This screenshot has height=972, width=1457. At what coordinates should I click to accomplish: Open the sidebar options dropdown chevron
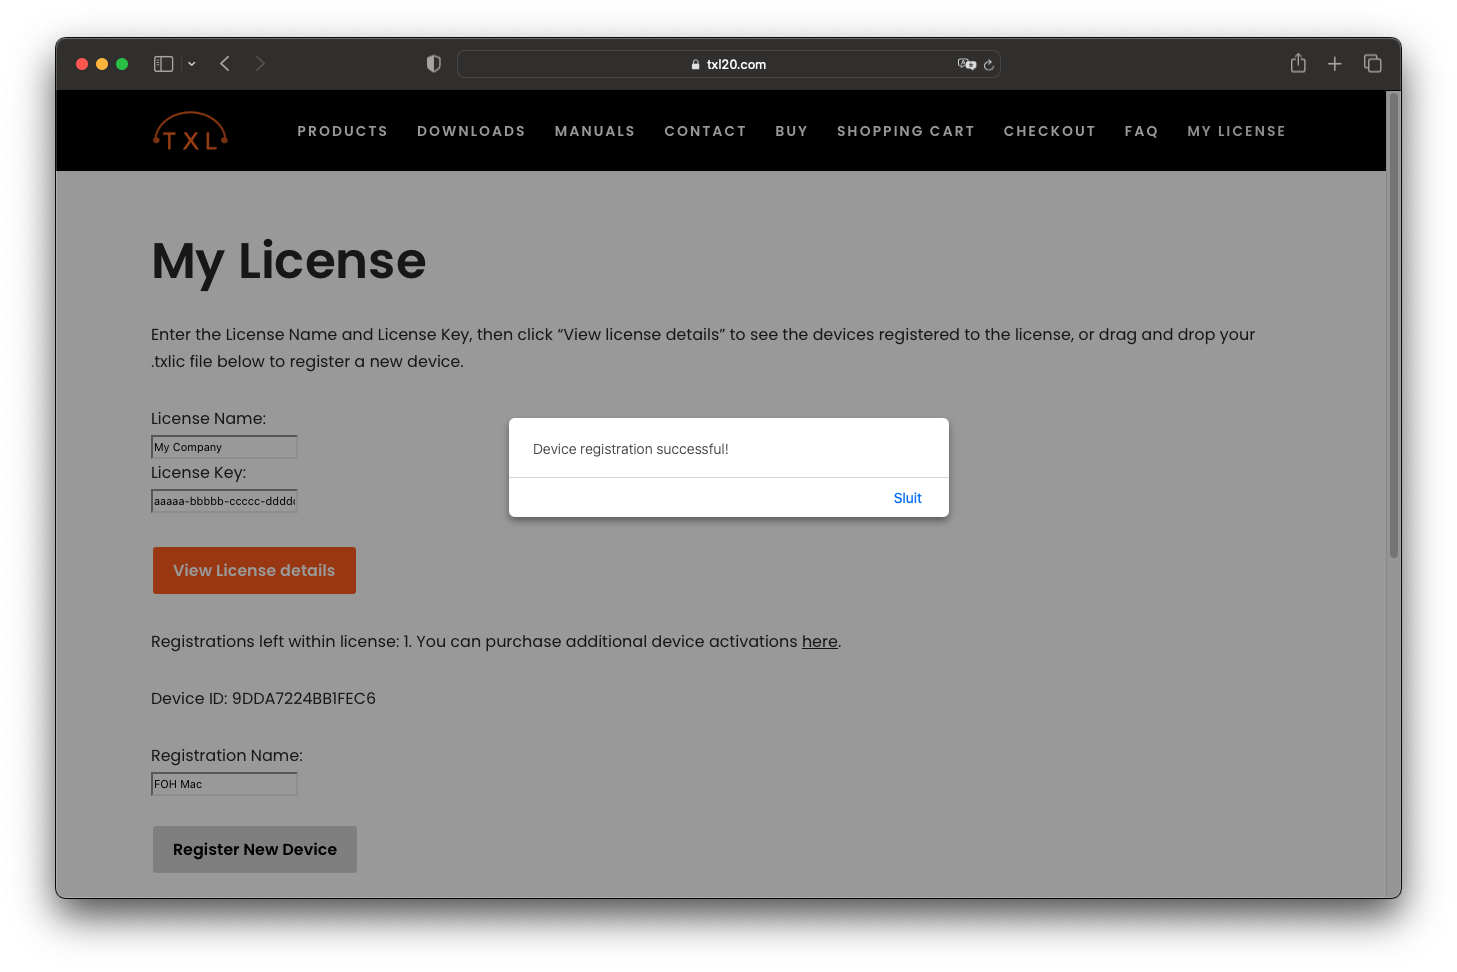[192, 64]
